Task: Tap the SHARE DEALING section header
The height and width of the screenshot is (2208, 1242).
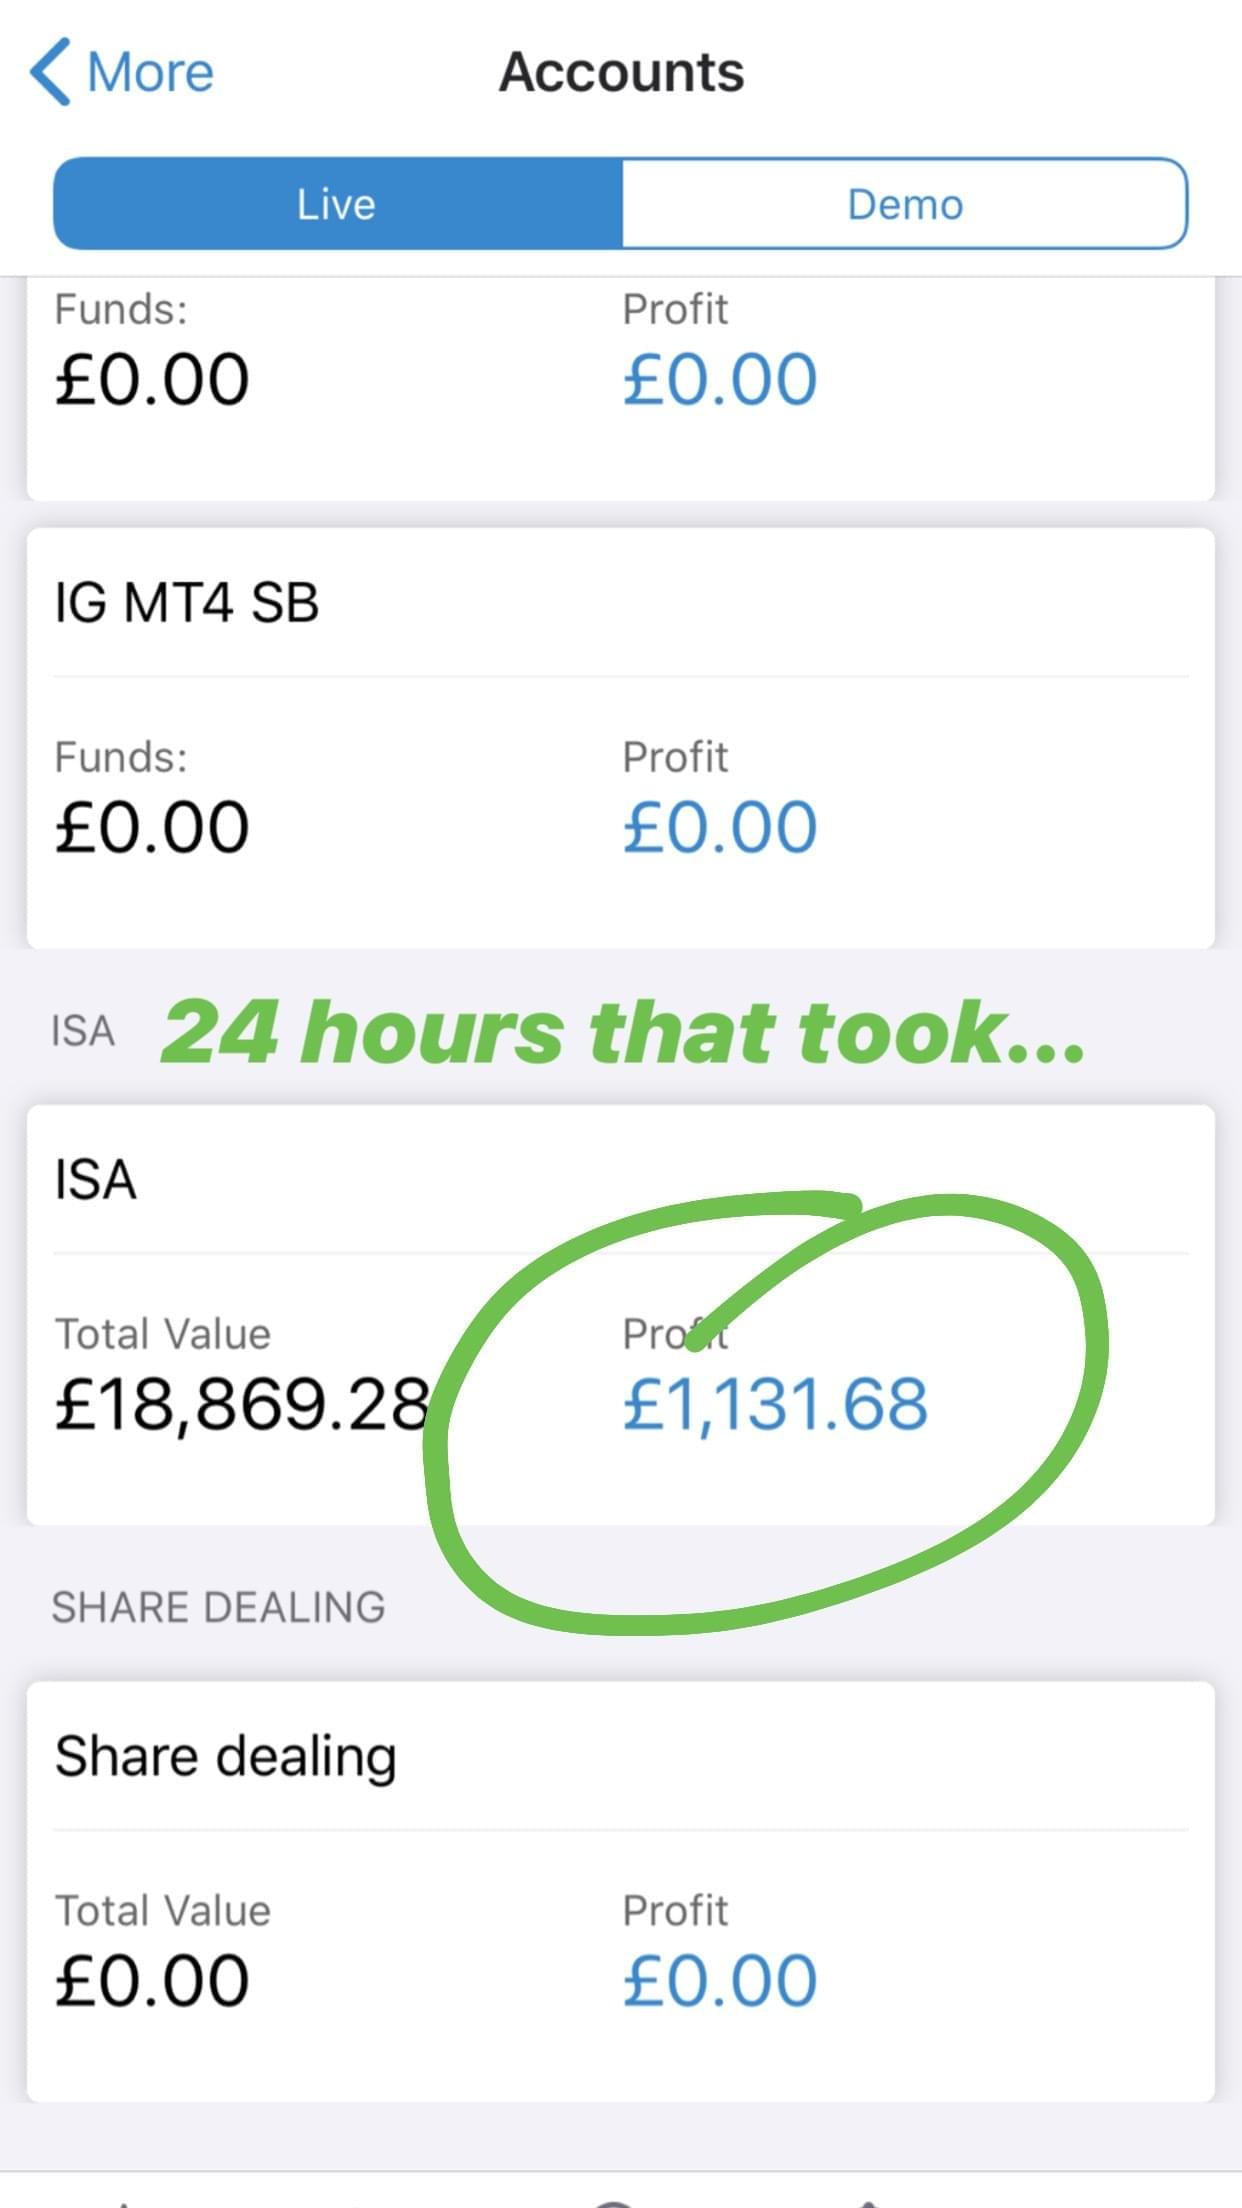Action: click(x=218, y=1608)
